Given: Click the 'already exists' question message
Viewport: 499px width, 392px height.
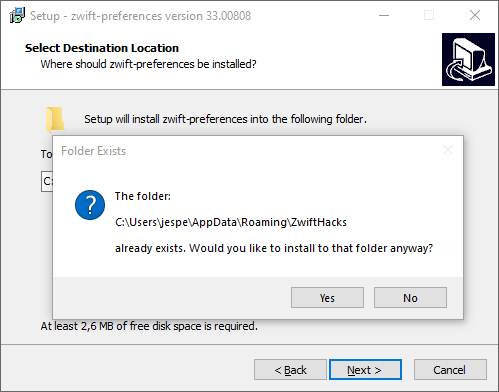Looking at the screenshot, I should point(274,248).
